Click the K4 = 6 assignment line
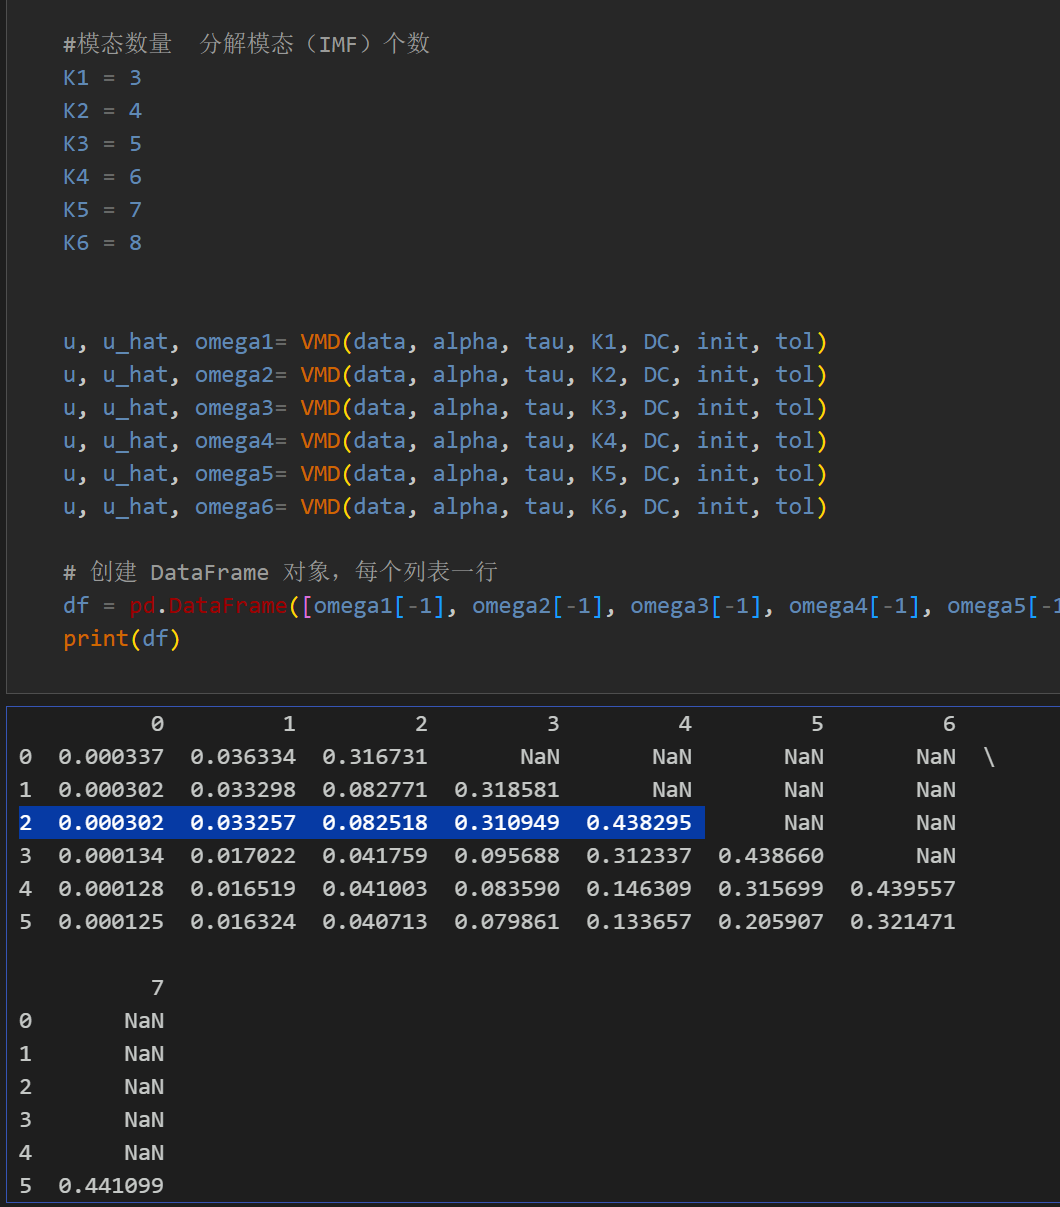Viewport: 1060px width, 1207px height. pyautogui.click(x=102, y=177)
